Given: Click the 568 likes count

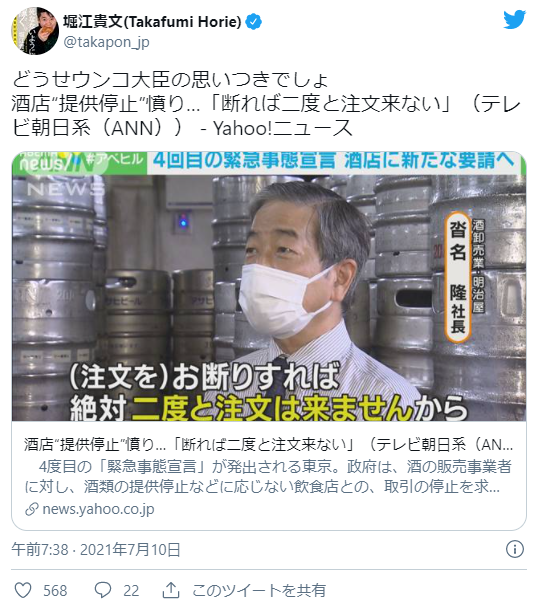Looking at the screenshot, I should tap(55, 591).
